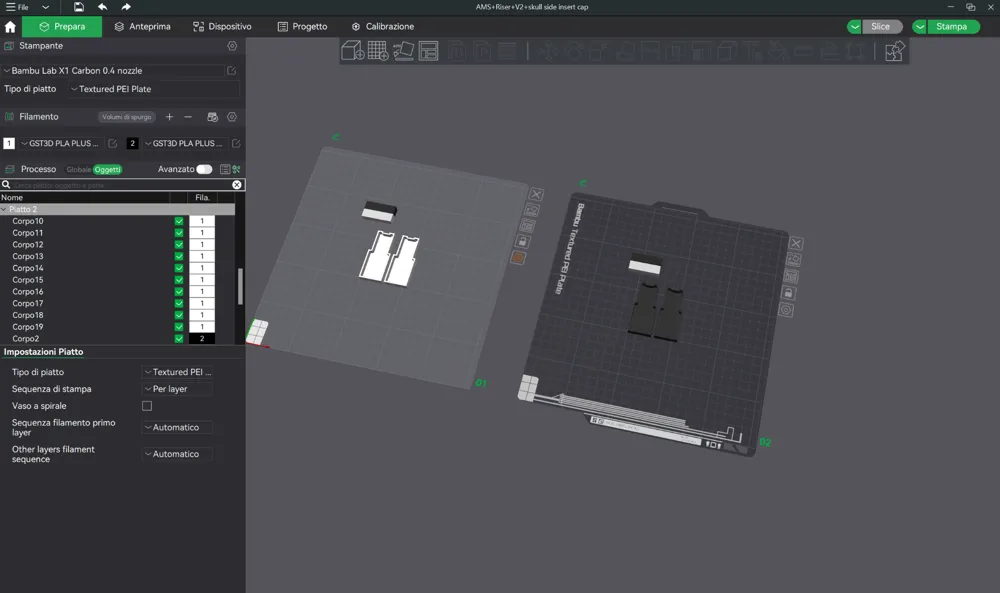Click the home icon

(10, 27)
